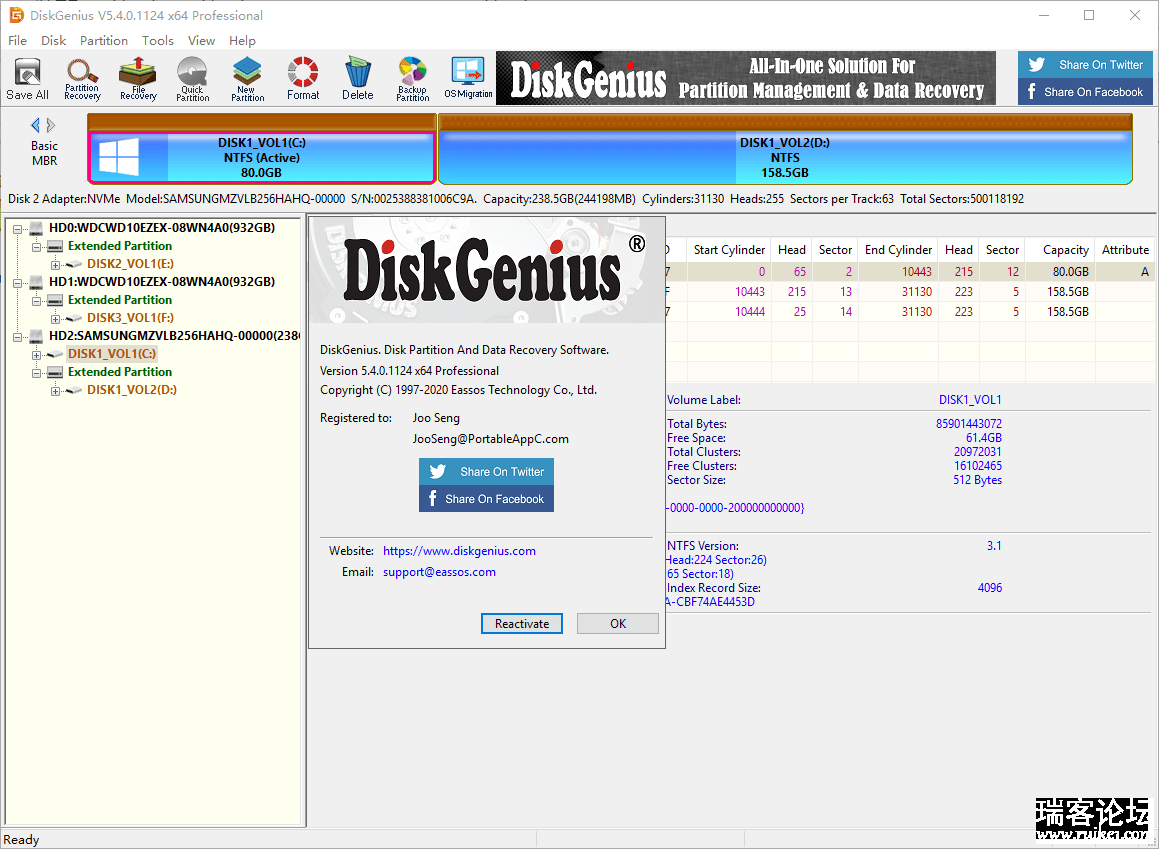This screenshot has width=1159, height=849.
Task: Select HD0:WDCWD10EZEX disk in tree
Action: pyautogui.click(x=162, y=228)
